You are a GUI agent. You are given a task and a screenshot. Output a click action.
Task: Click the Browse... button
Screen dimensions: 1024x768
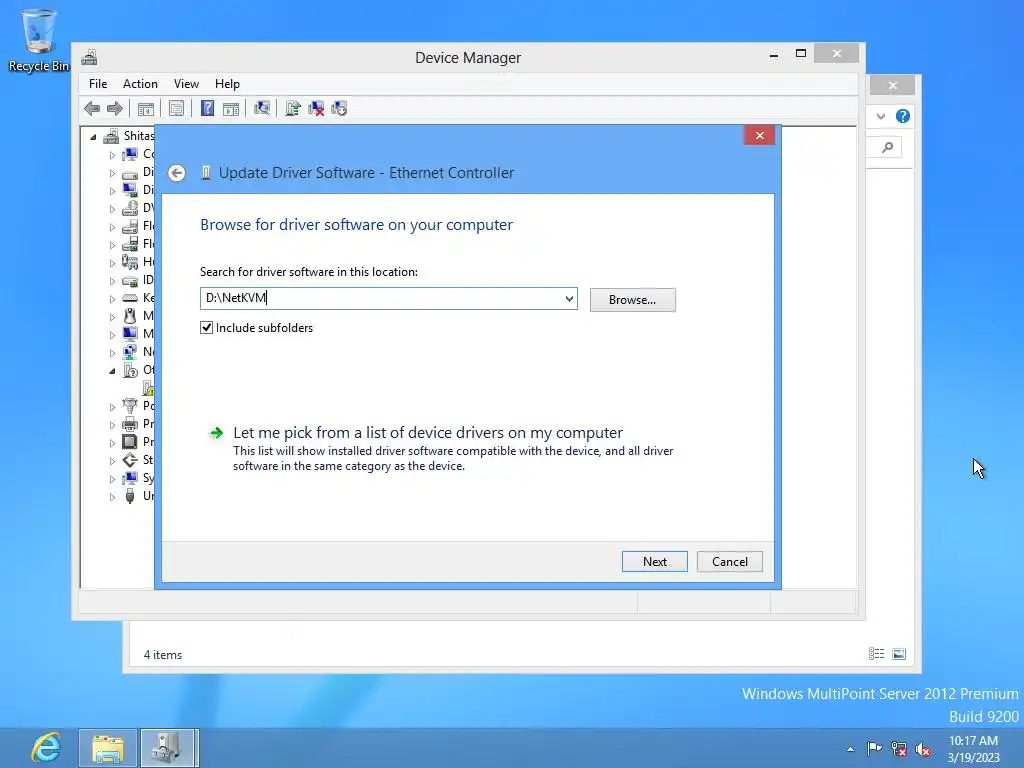632,300
